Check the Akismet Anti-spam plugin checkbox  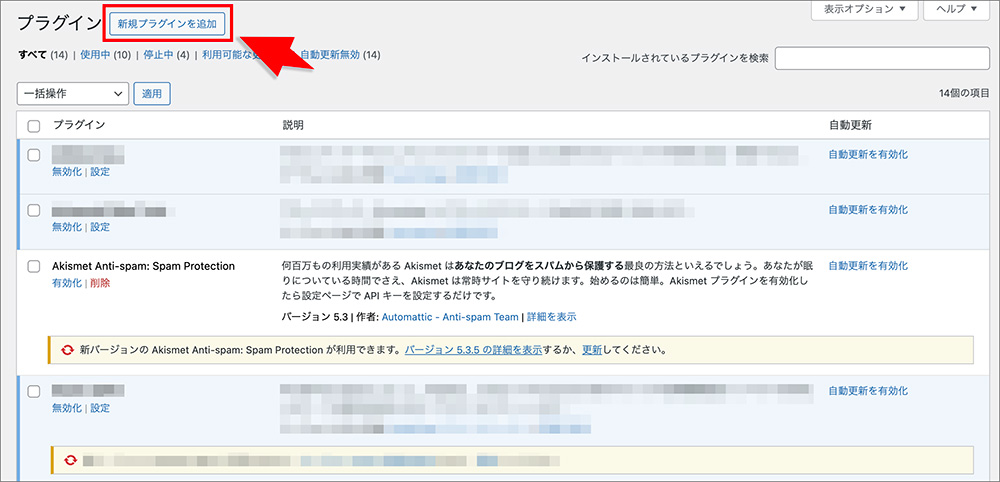[x=34, y=267]
